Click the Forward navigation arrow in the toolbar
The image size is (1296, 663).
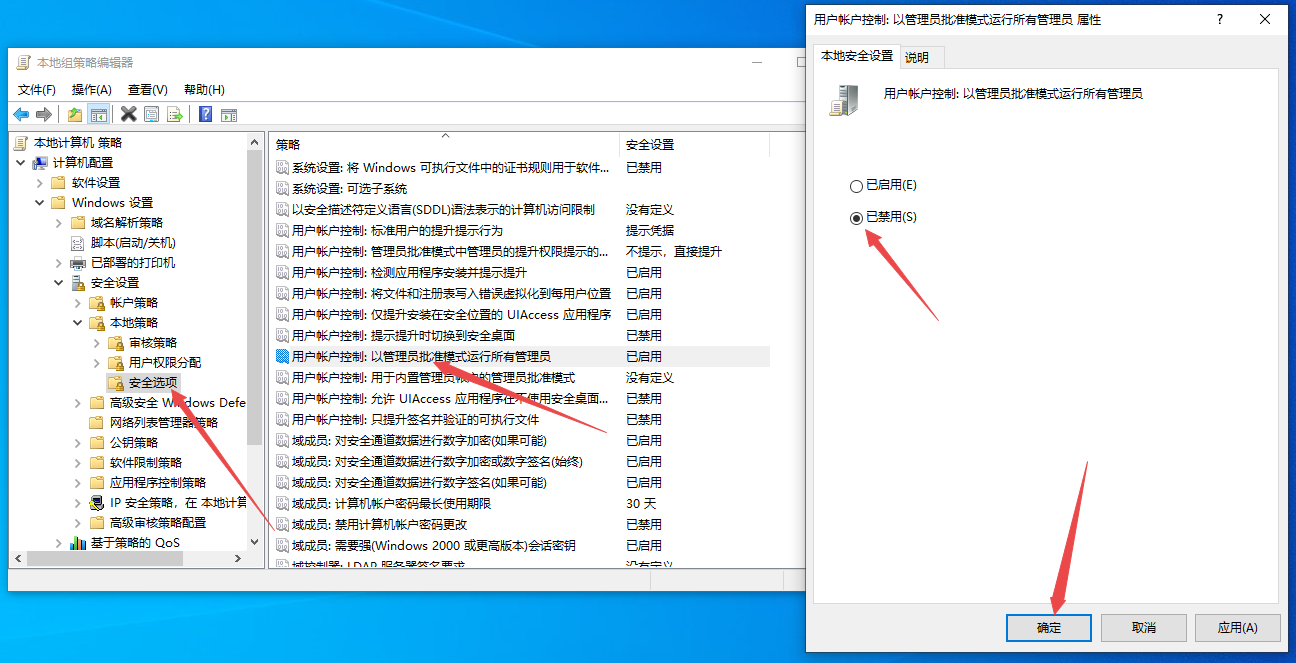point(42,114)
